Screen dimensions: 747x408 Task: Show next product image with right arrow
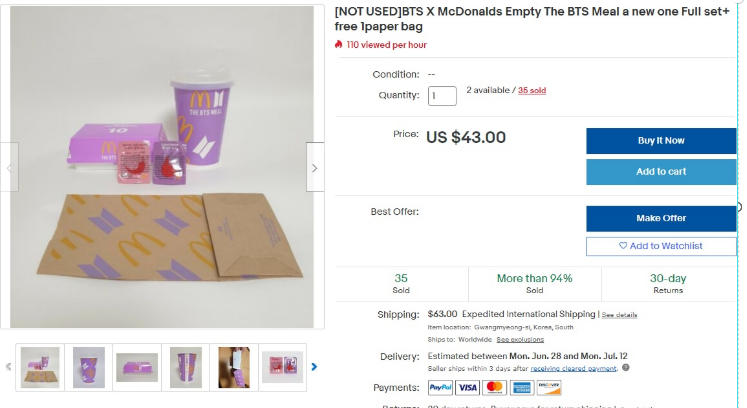click(x=314, y=168)
